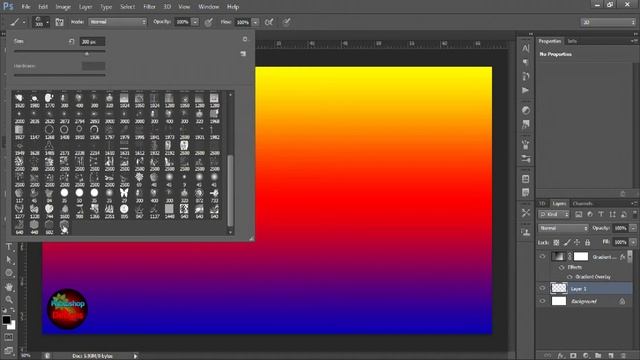This screenshot has width=640, height=360.
Task: Select the last brush in the preset list
Action: point(64,226)
